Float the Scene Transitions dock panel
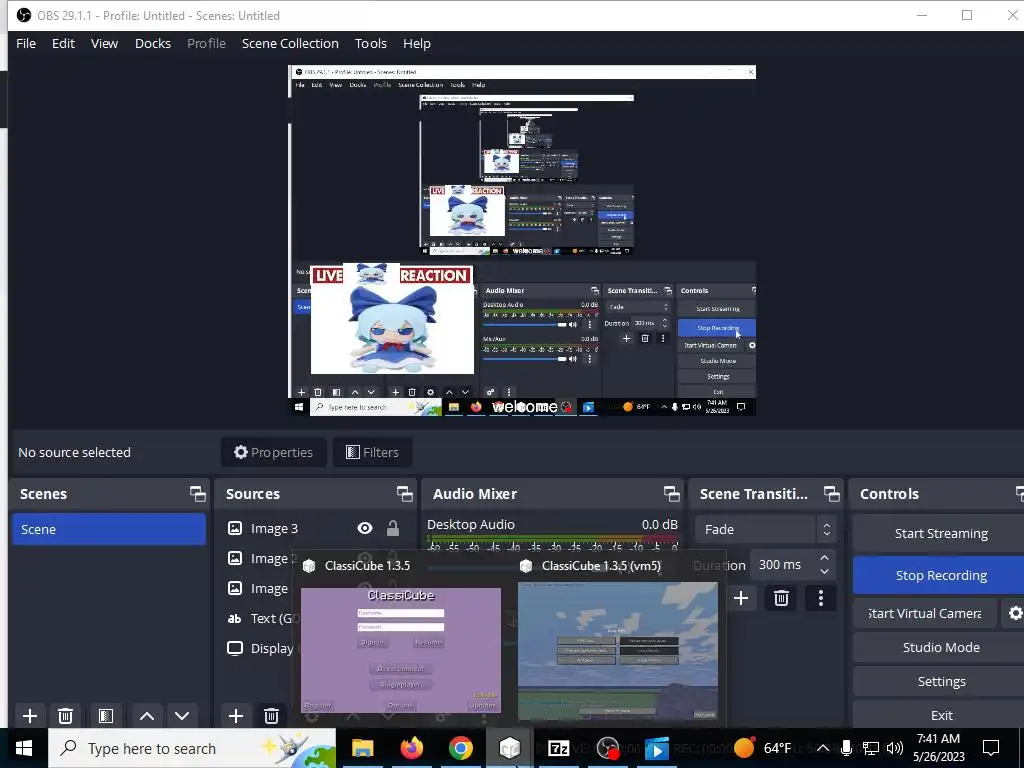1024x768 pixels. click(x=831, y=494)
